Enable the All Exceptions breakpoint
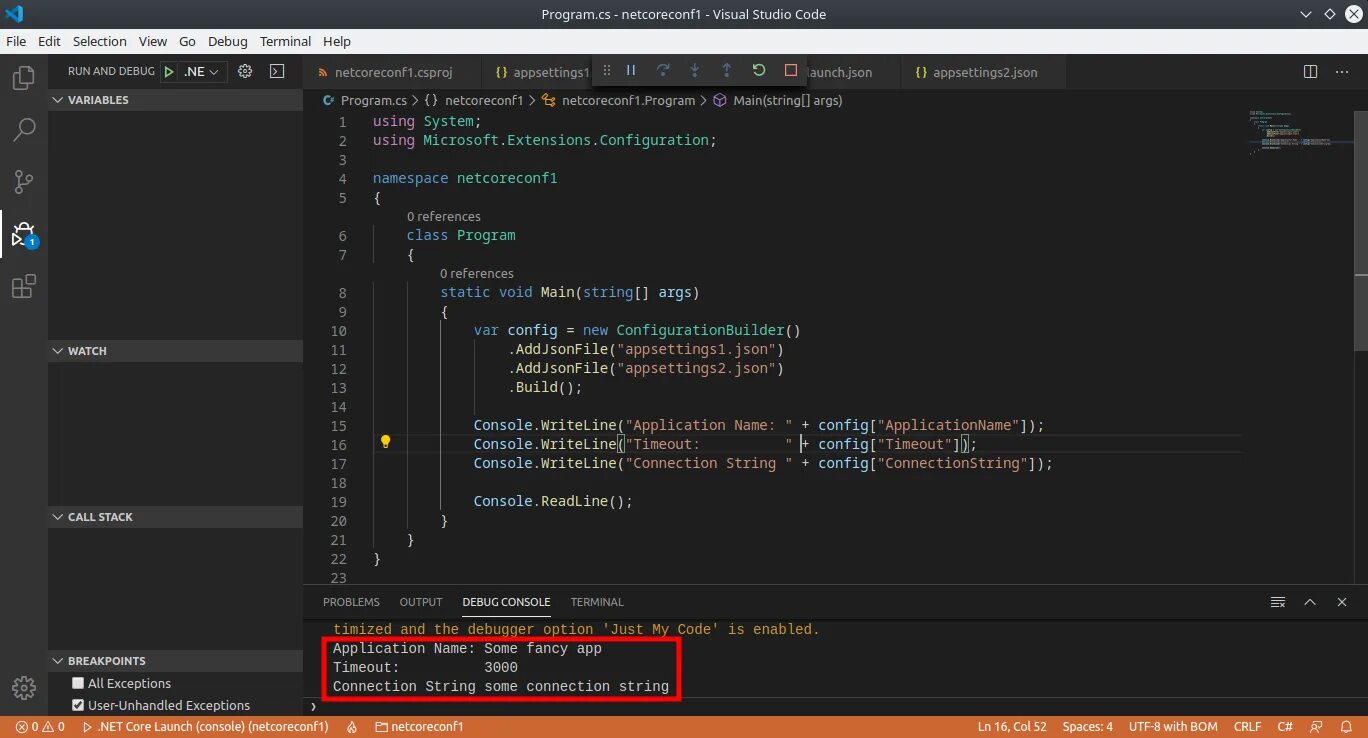 point(78,683)
